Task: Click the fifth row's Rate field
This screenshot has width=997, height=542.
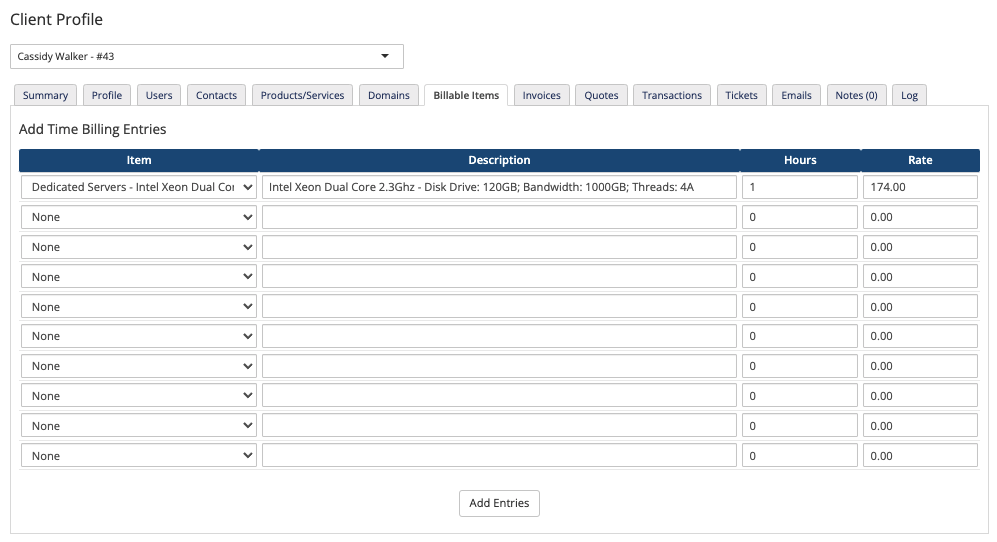Action: coord(920,307)
